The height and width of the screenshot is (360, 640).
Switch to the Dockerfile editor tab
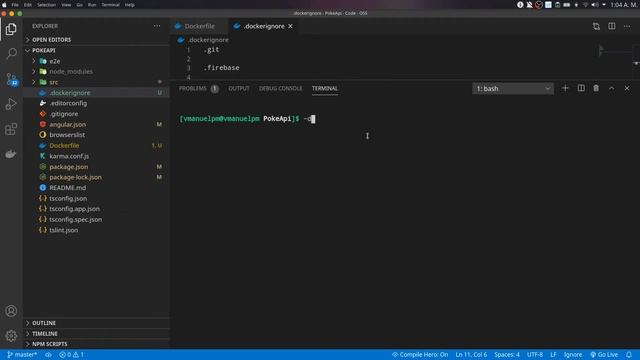click(x=199, y=26)
